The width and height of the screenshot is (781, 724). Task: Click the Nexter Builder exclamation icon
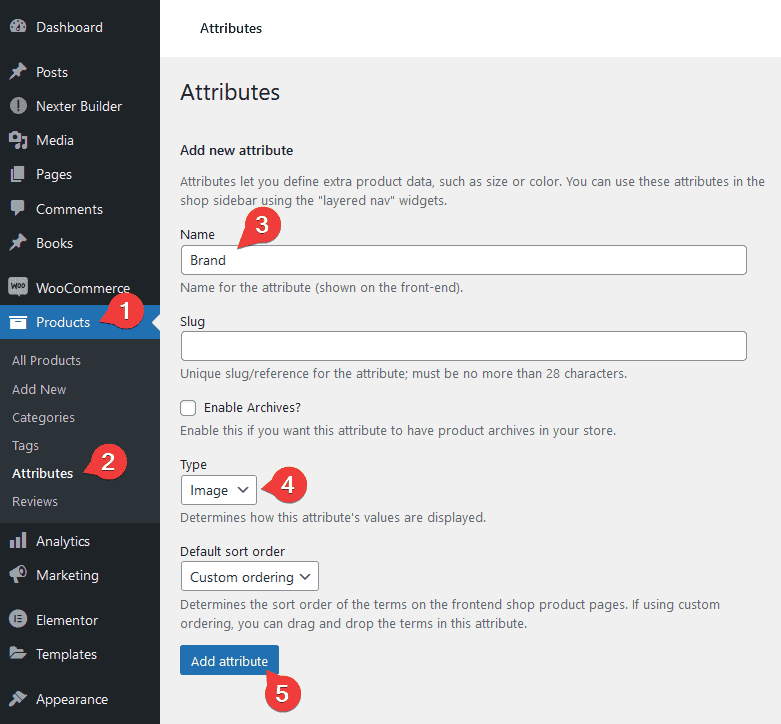coord(18,106)
